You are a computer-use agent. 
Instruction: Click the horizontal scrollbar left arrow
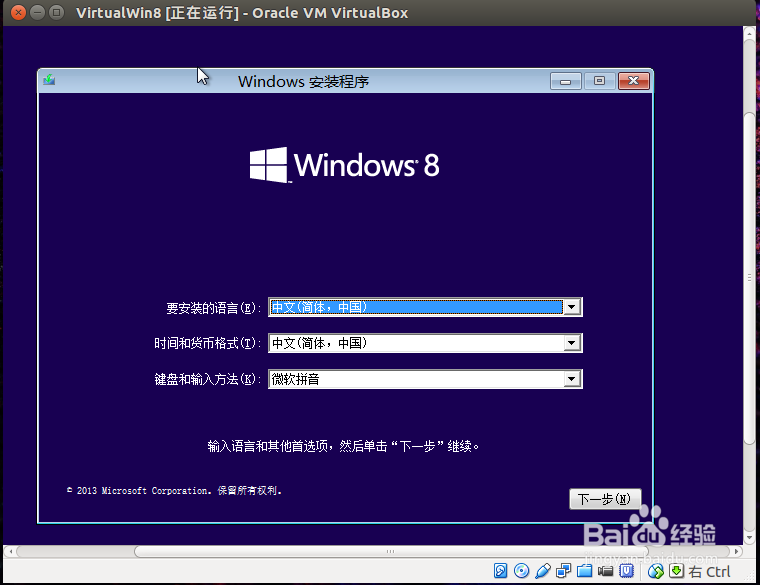click(10, 552)
